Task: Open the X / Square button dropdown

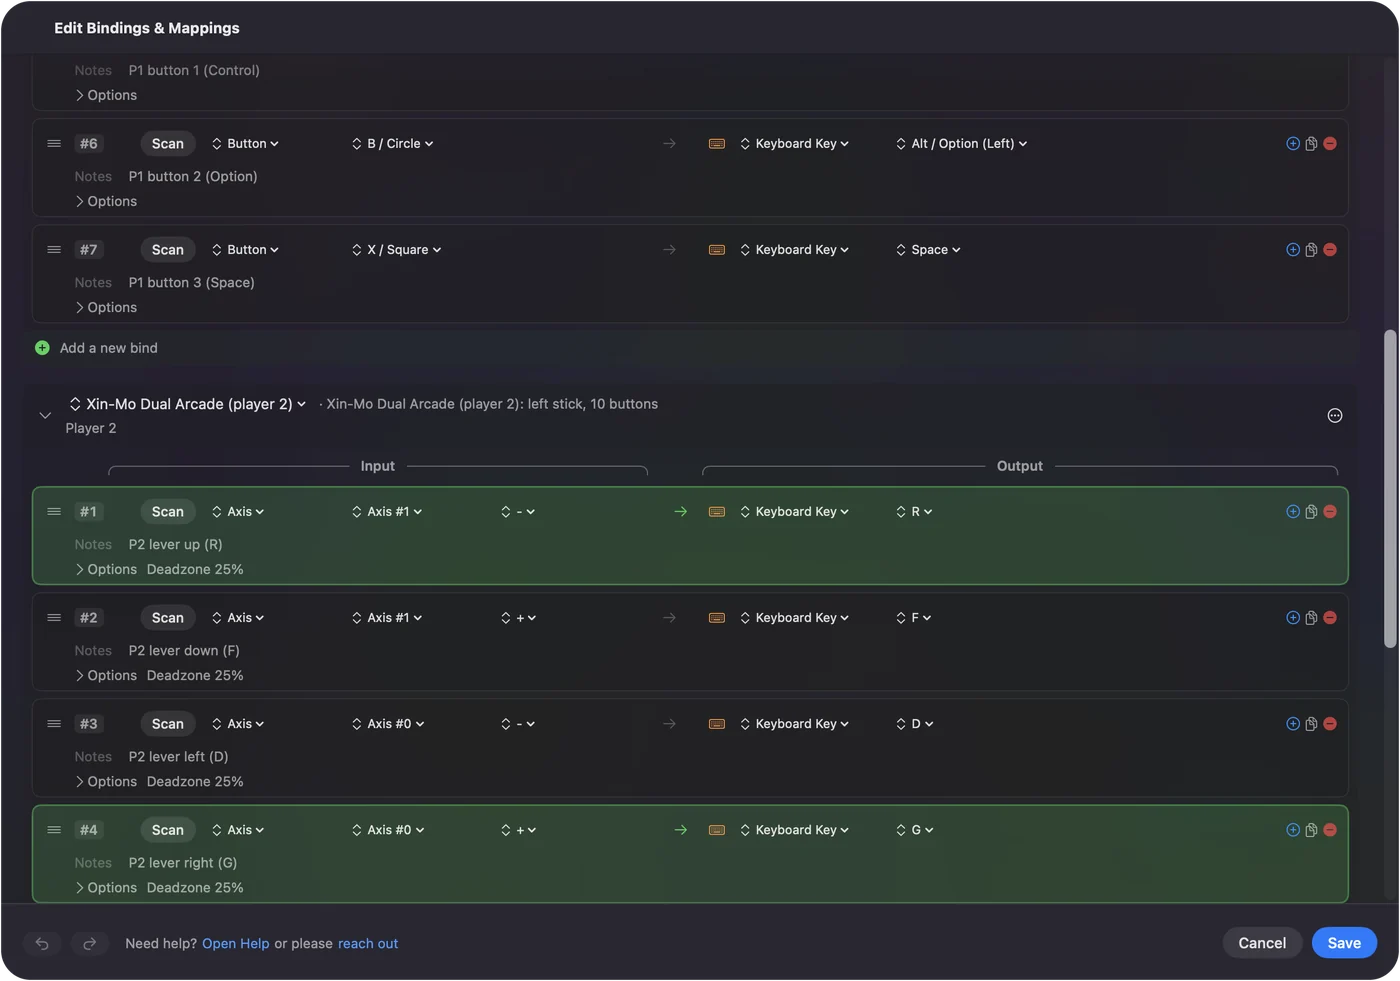Action: 397,250
